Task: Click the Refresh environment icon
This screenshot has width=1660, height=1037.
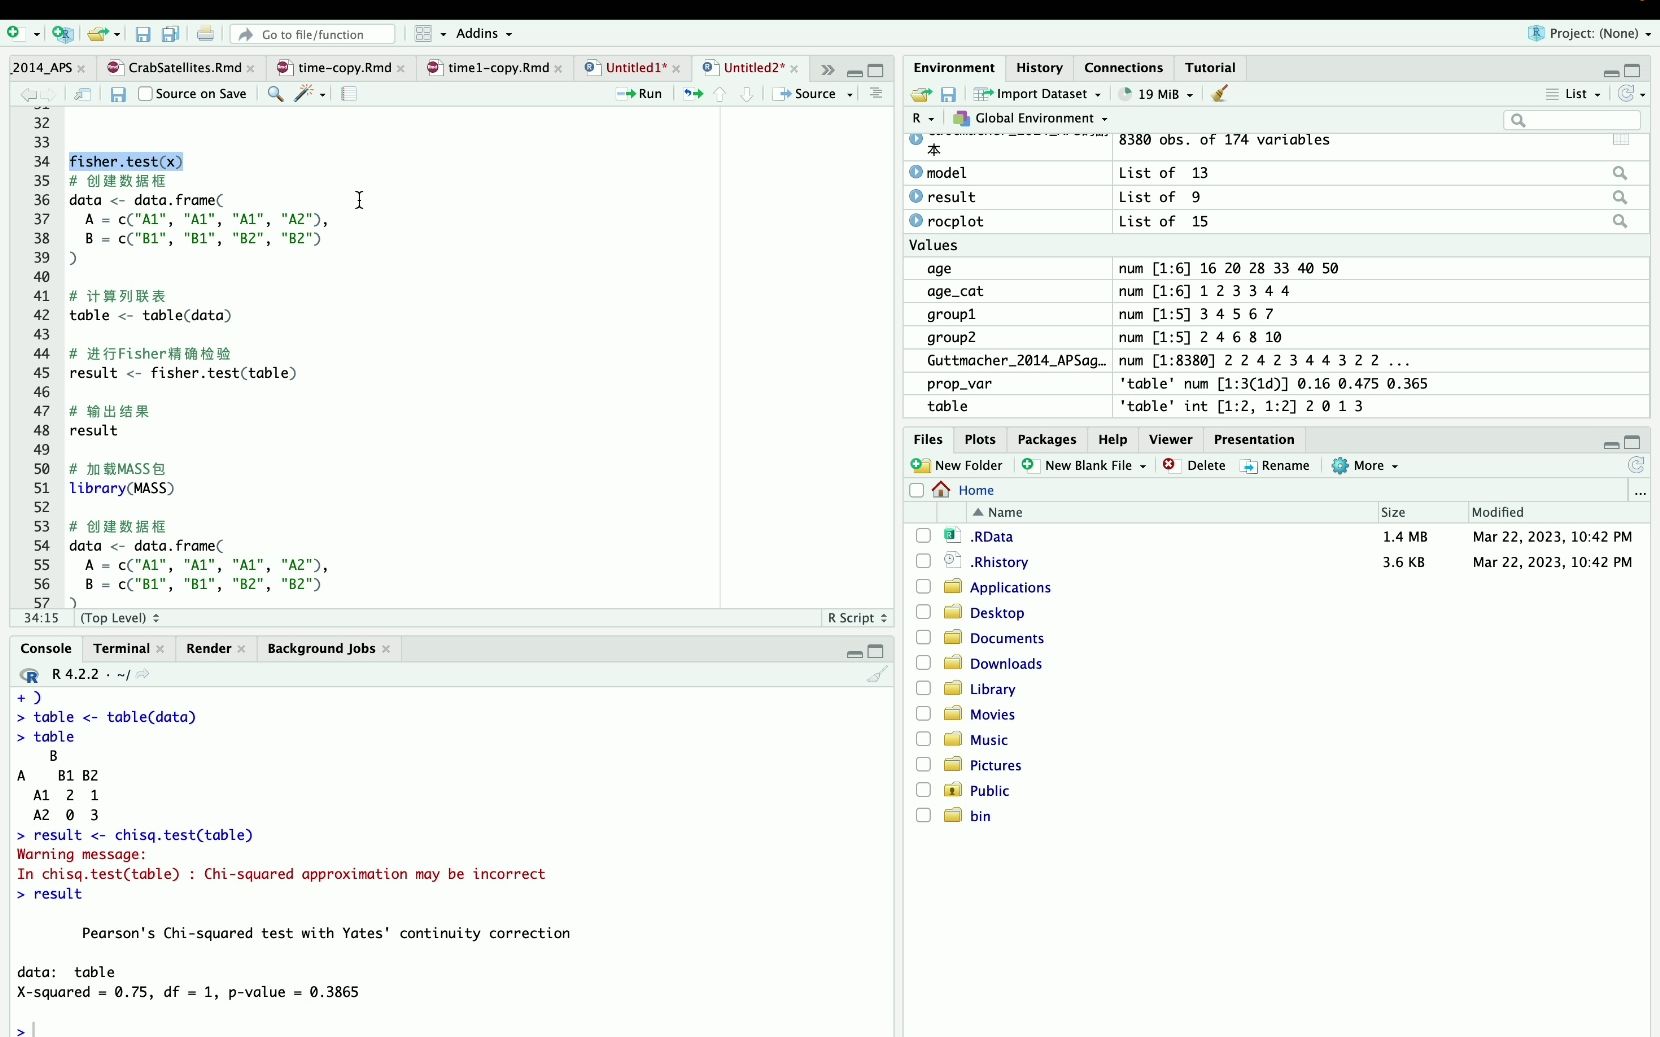Action: pyautogui.click(x=1627, y=93)
